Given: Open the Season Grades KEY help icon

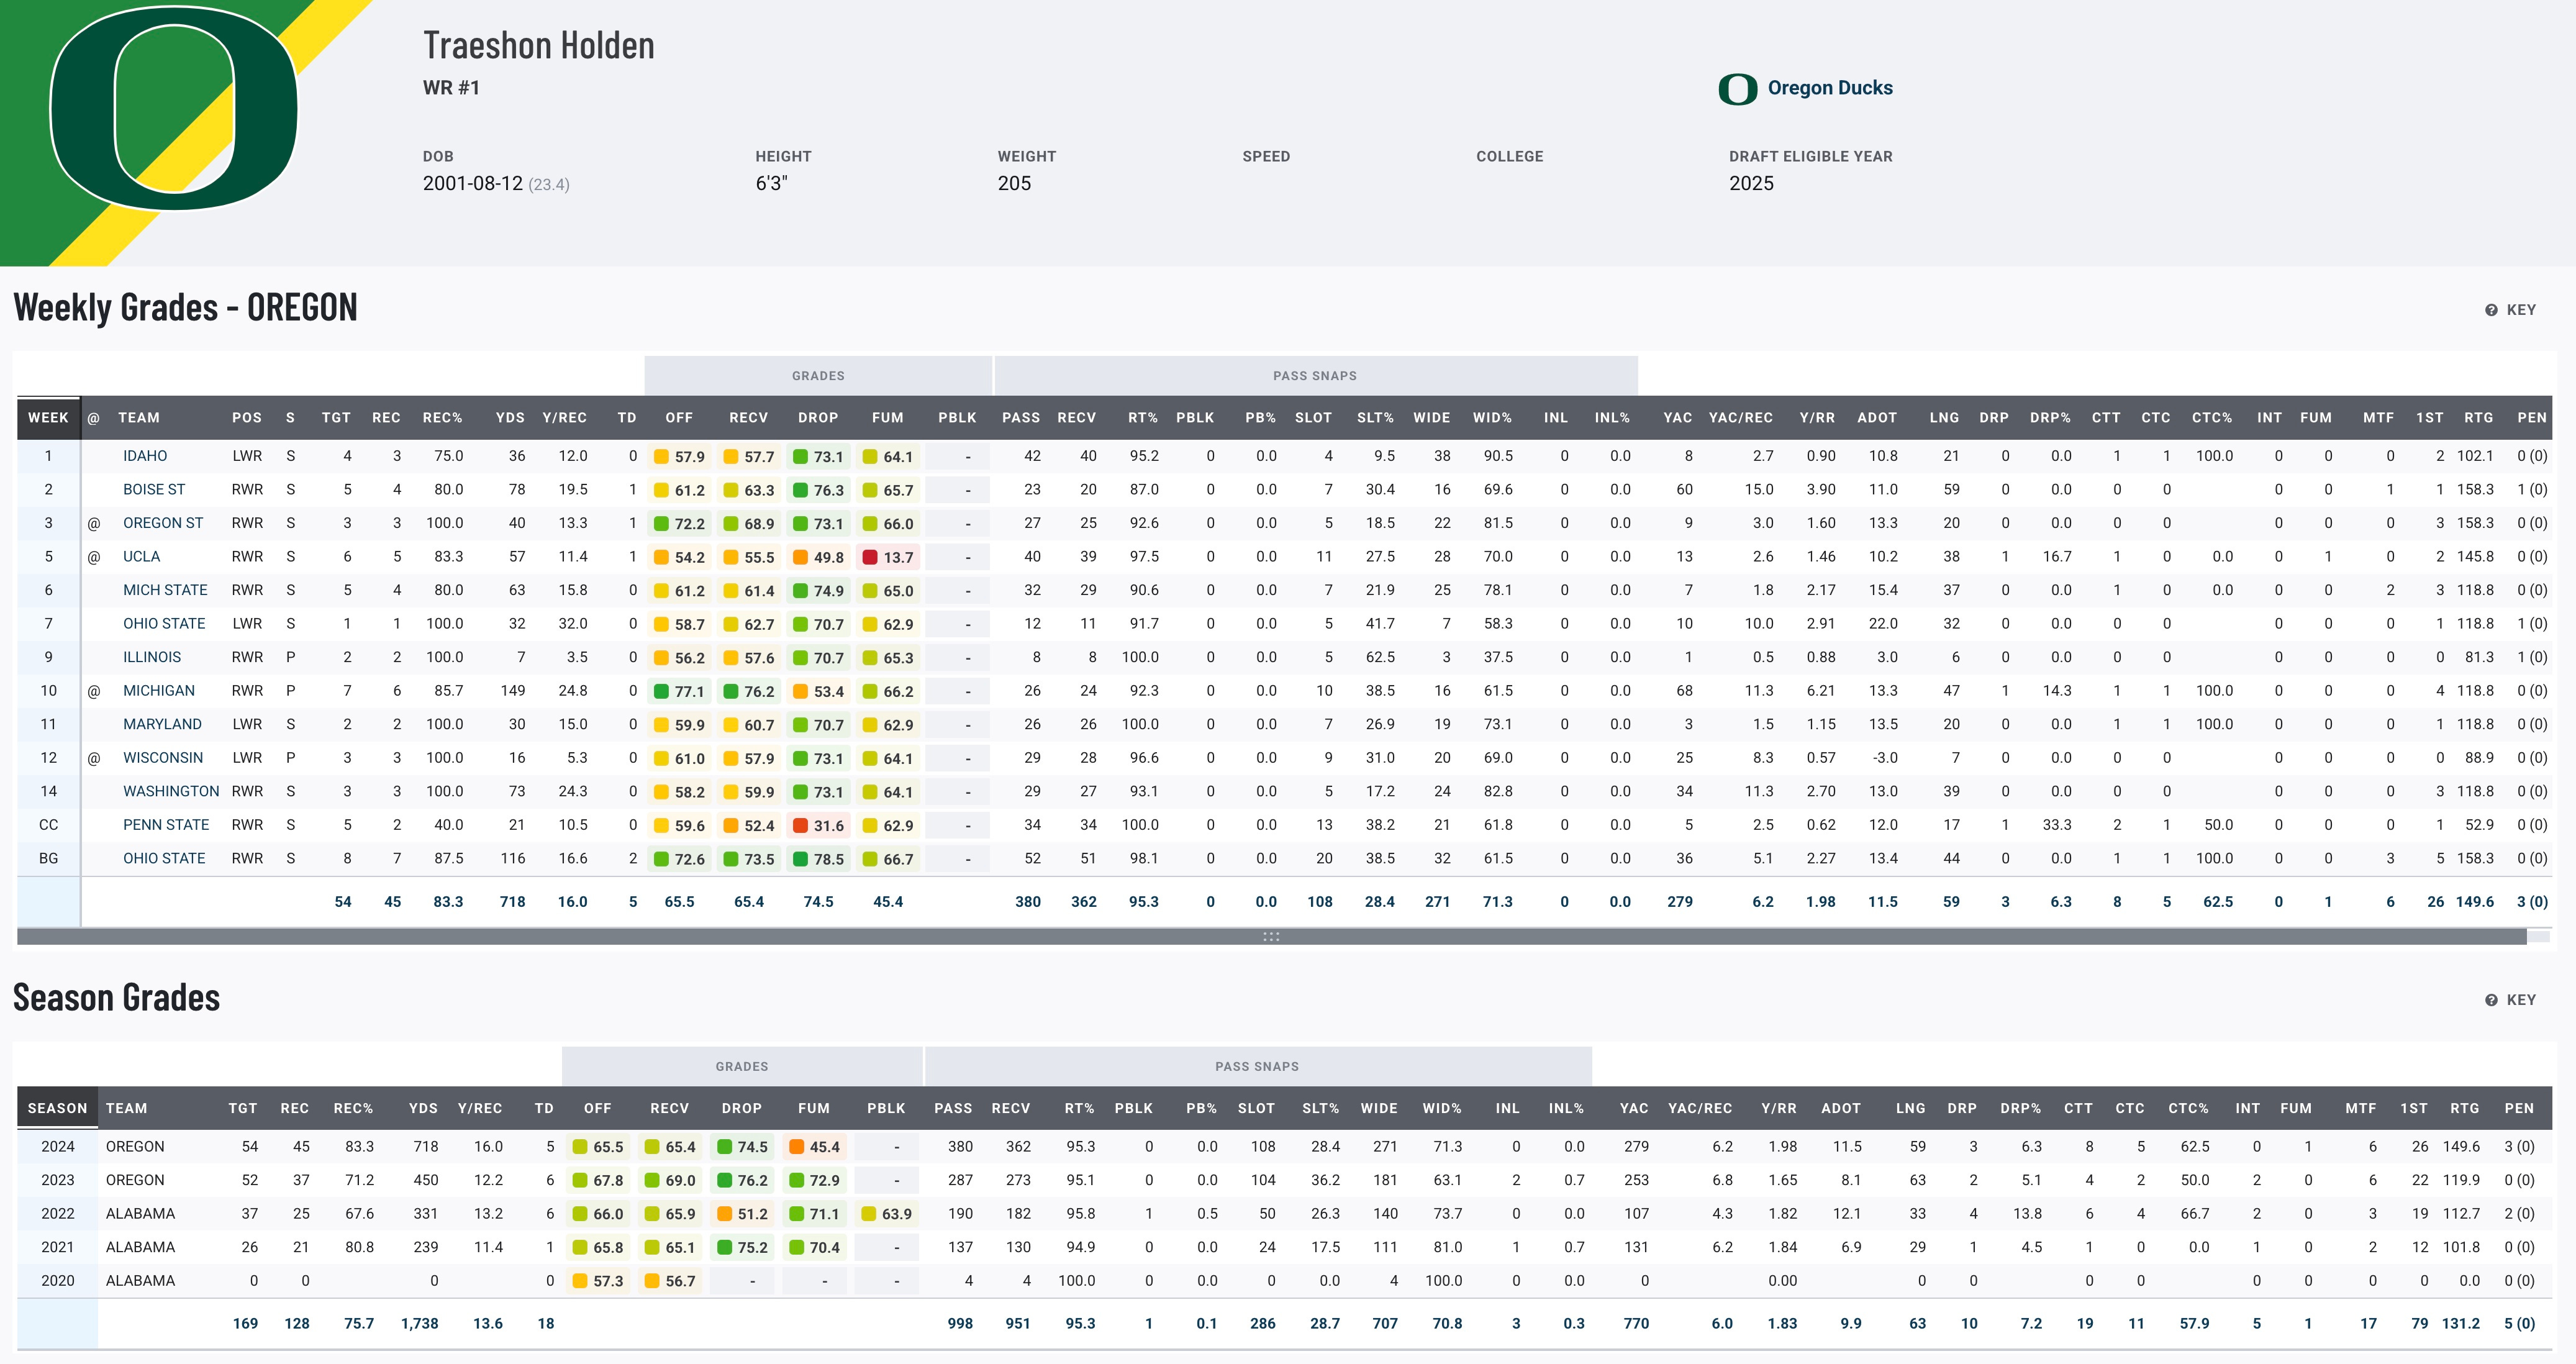Looking at the screenshot, I should pos(2491,1000).
